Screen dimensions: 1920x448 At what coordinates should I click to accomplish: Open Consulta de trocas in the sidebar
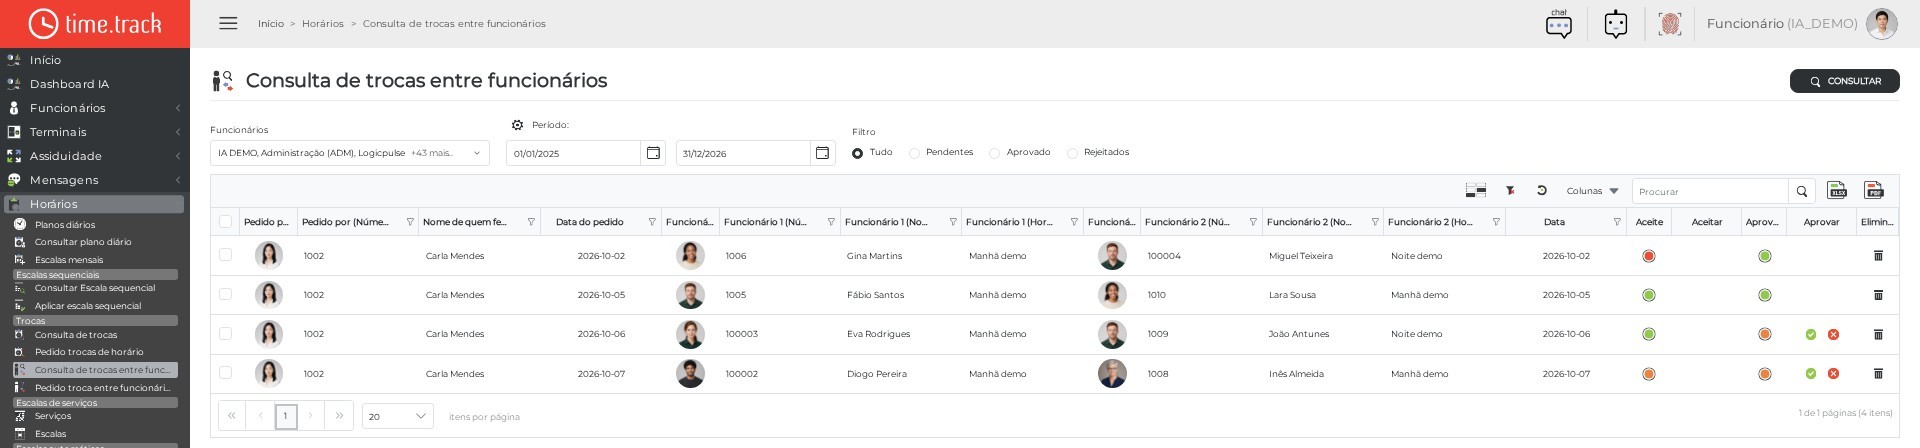(76, 335)
